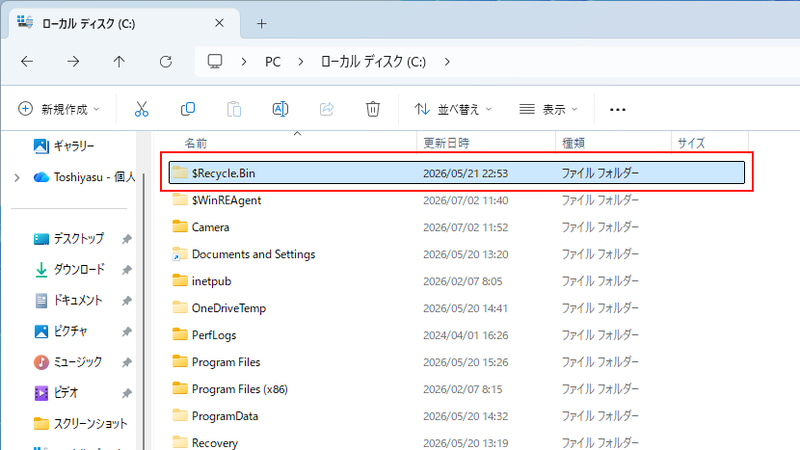Screen dimensions: 800x450
Task: Click the pin icon beside ミュージック
Action: pyautogui.click(x=127, y=362)
